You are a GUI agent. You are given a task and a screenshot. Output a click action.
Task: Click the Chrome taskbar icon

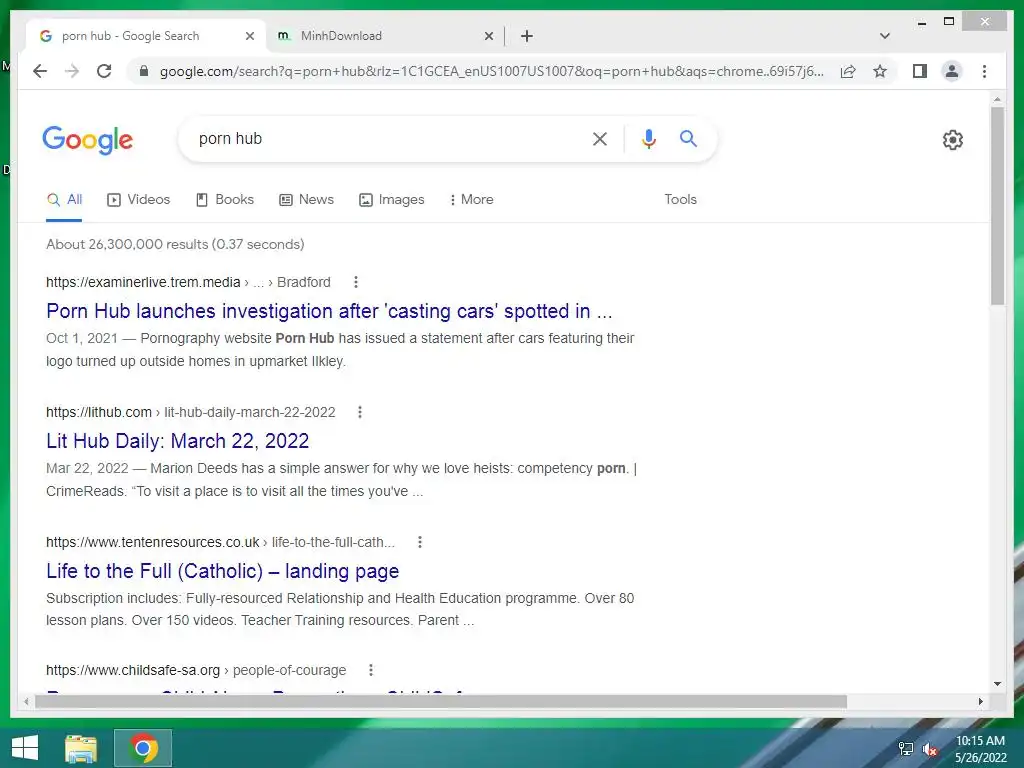coord(143,748)
